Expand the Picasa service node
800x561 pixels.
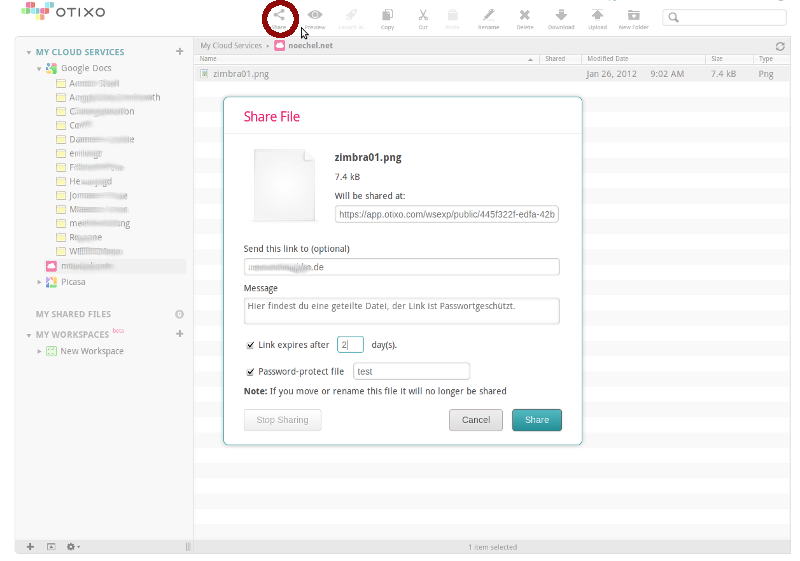[x=40, y=283]
